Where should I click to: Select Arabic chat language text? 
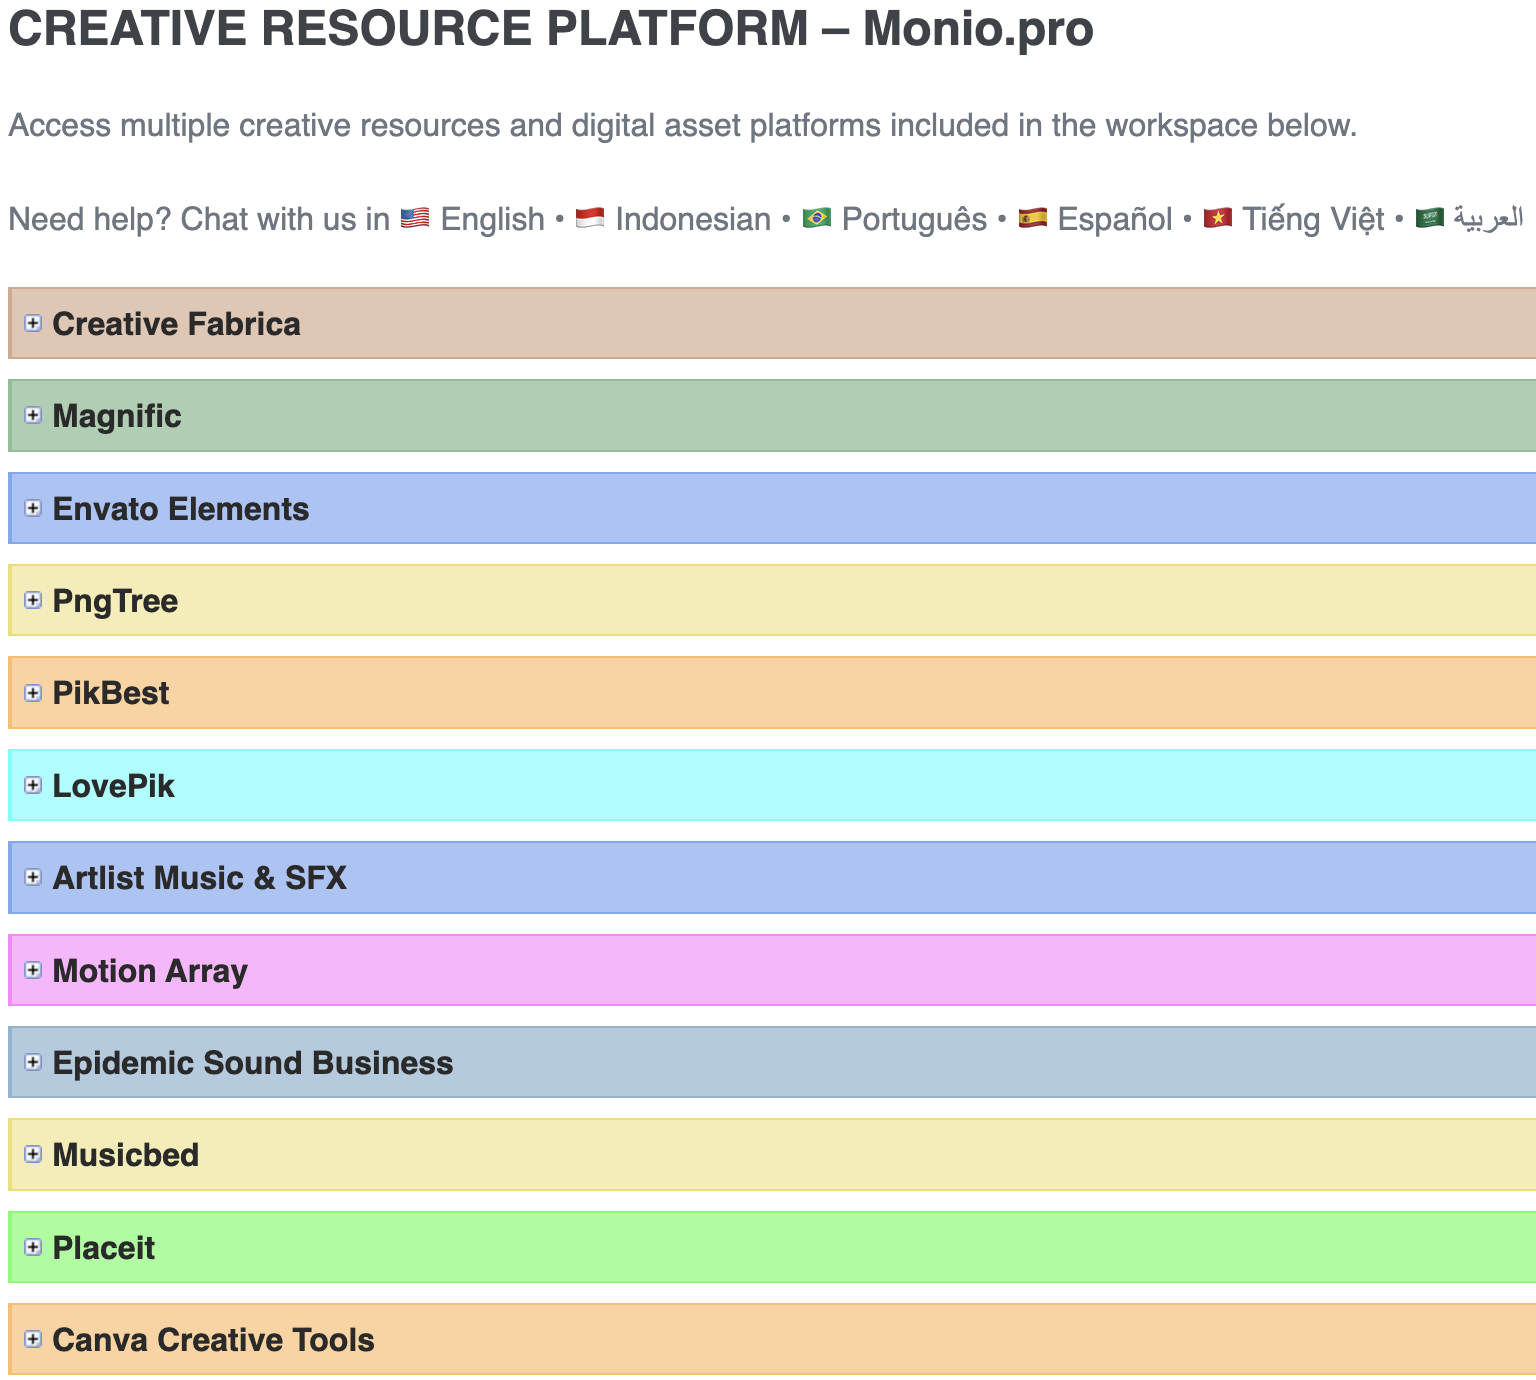click(1488, 219)
